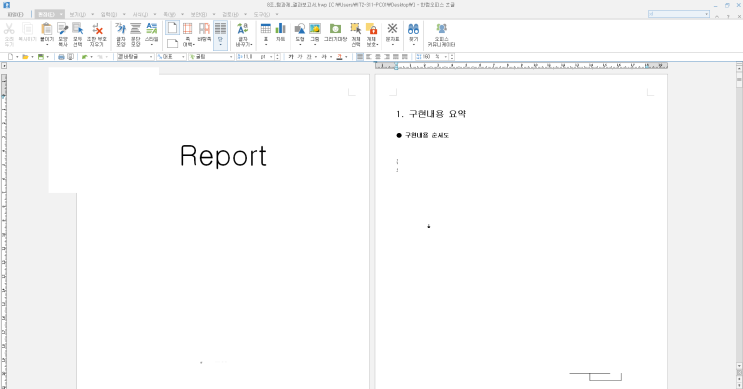The height and width of the screenshot is (389, 743).
Task: Select center paragraph alignment
Action: (378, 57)
